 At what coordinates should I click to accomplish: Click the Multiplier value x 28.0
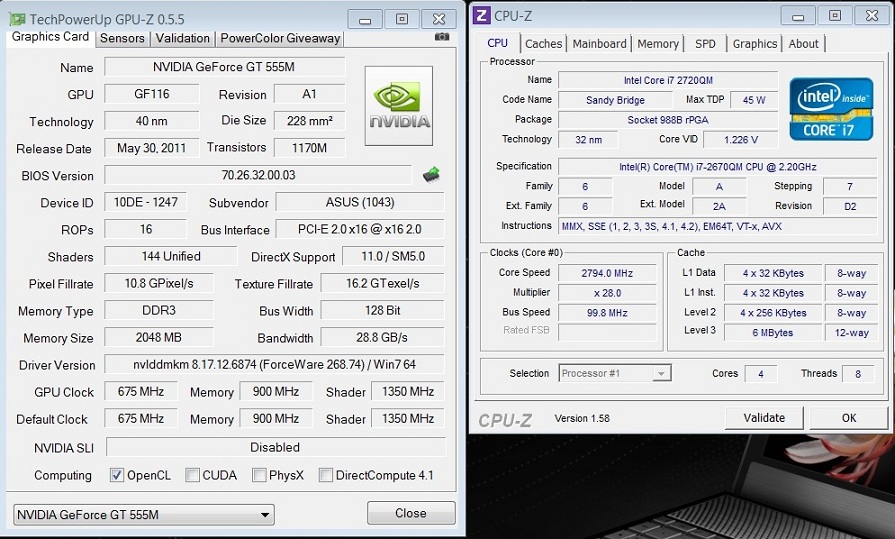click(x=607, y=293)
